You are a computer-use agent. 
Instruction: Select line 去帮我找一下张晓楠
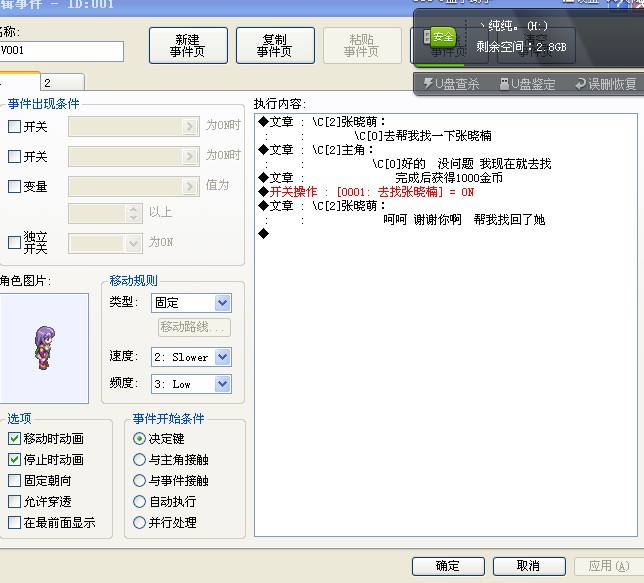tap(423, 136)
